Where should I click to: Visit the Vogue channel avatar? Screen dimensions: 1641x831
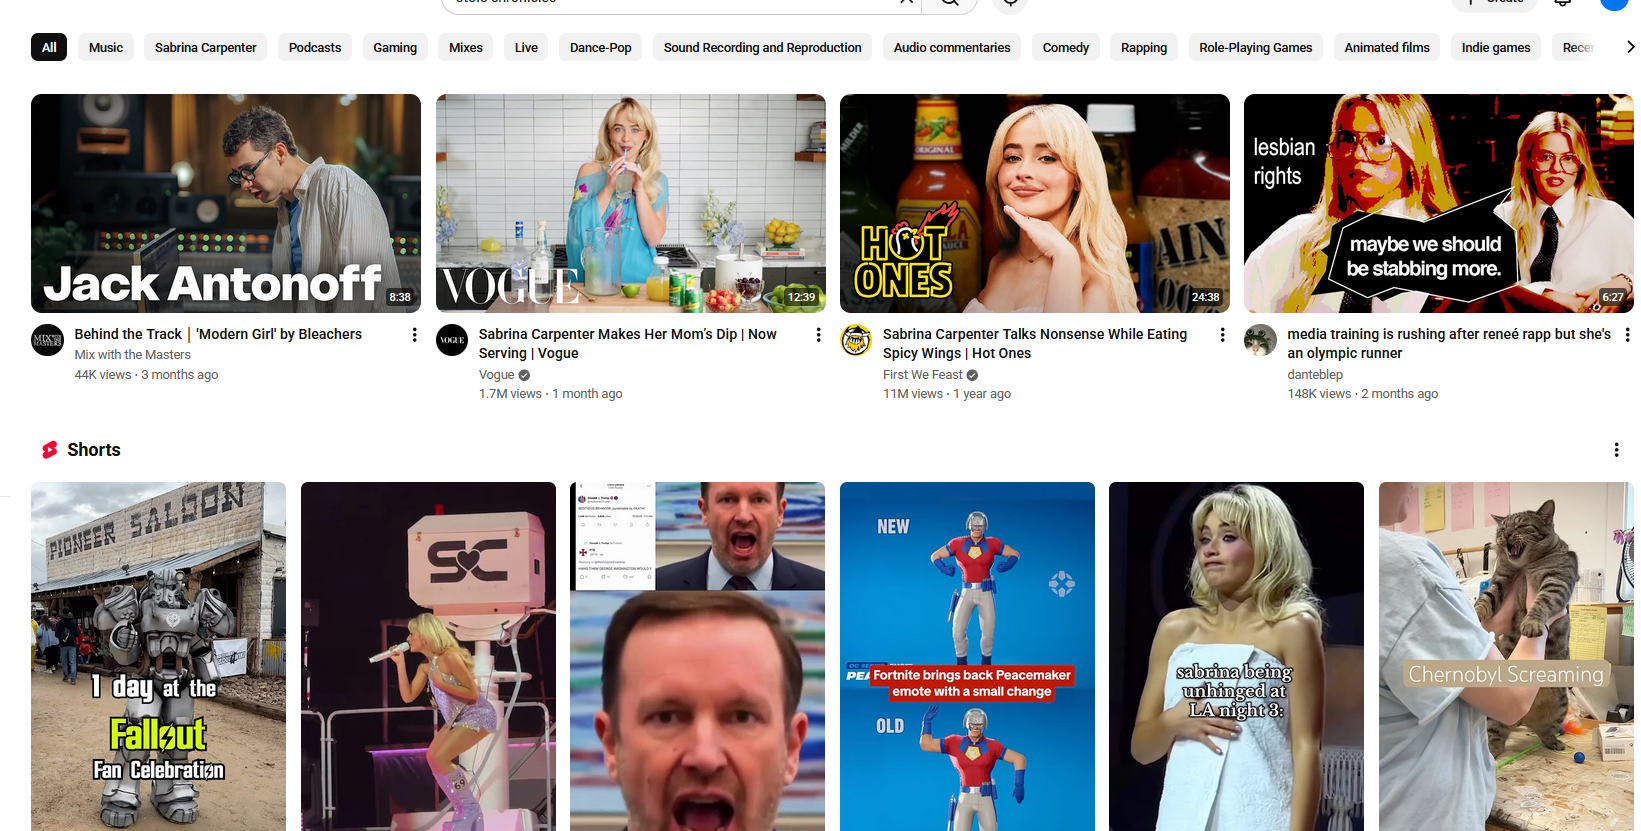pos(452,340)
